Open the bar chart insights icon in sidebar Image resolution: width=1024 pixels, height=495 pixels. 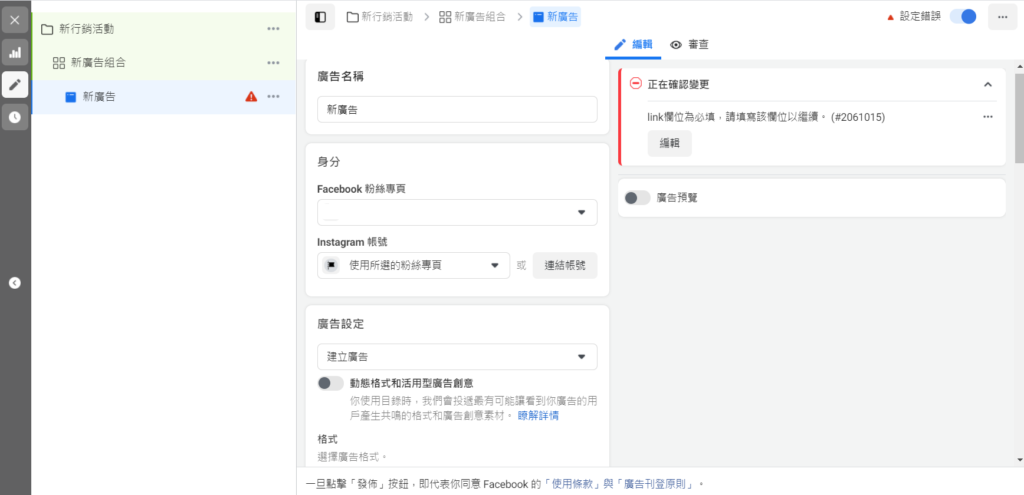click(x=15, y=52)
